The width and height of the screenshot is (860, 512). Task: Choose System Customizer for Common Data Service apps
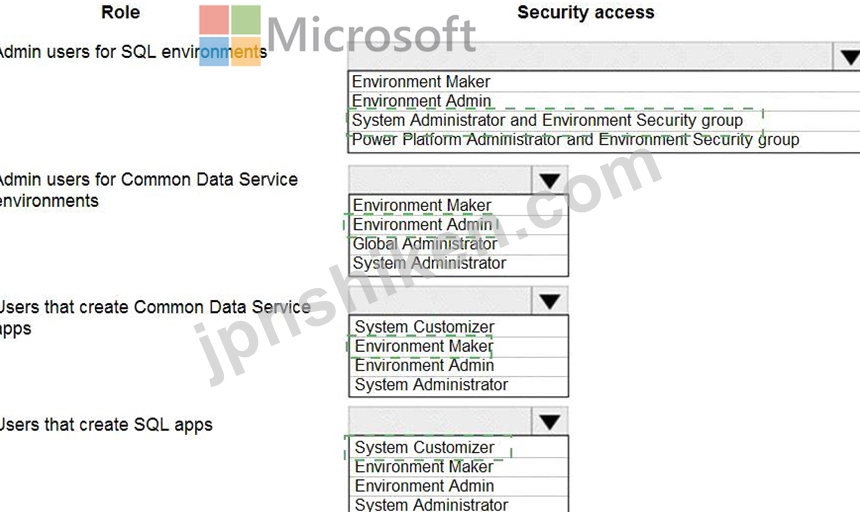pyautogui.click(x=459, y=327)
